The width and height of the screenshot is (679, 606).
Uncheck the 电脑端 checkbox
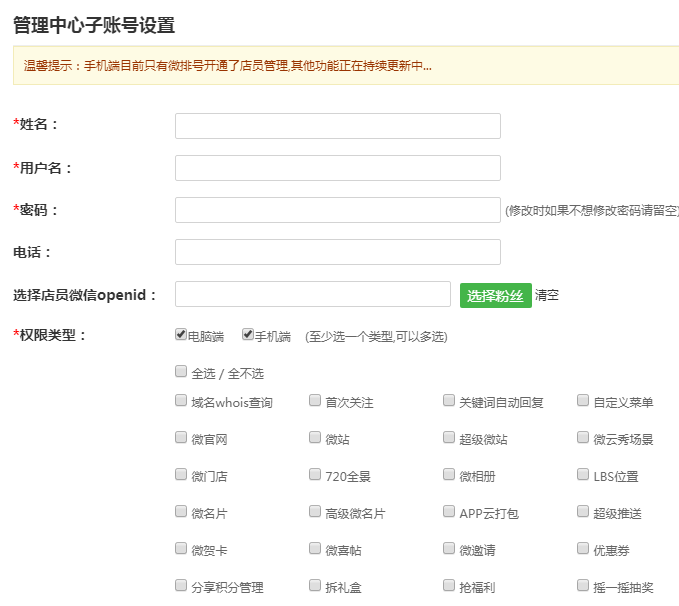(181, 335)
